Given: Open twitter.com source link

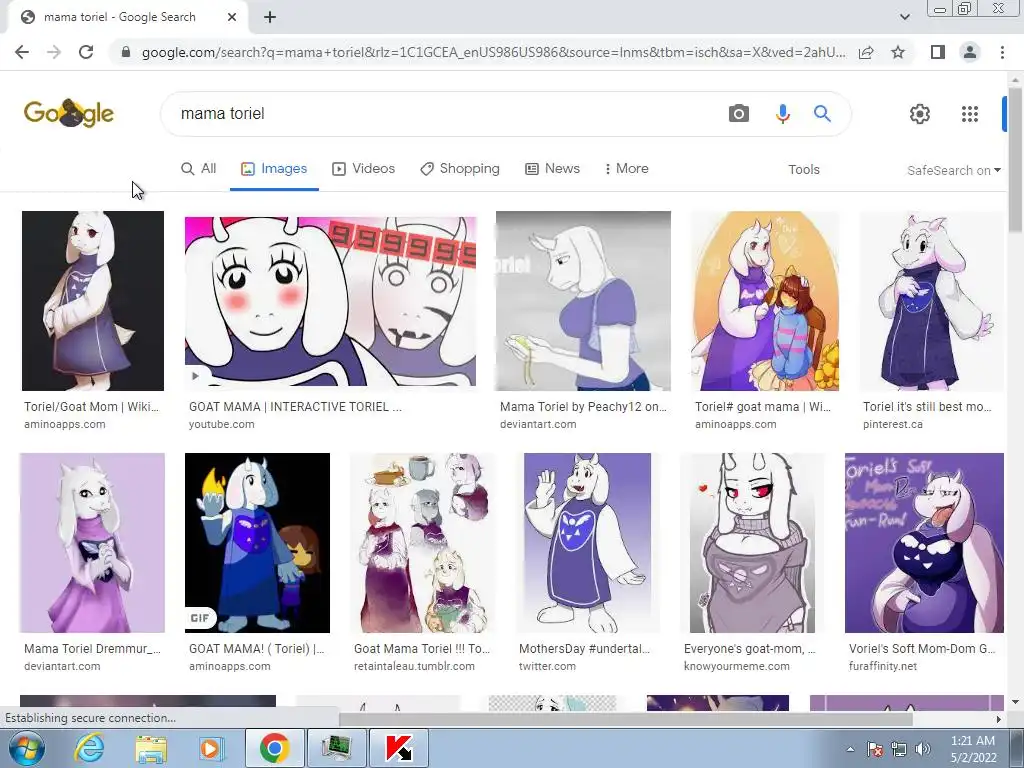Looking at the screenshot, I should point(547,667).
